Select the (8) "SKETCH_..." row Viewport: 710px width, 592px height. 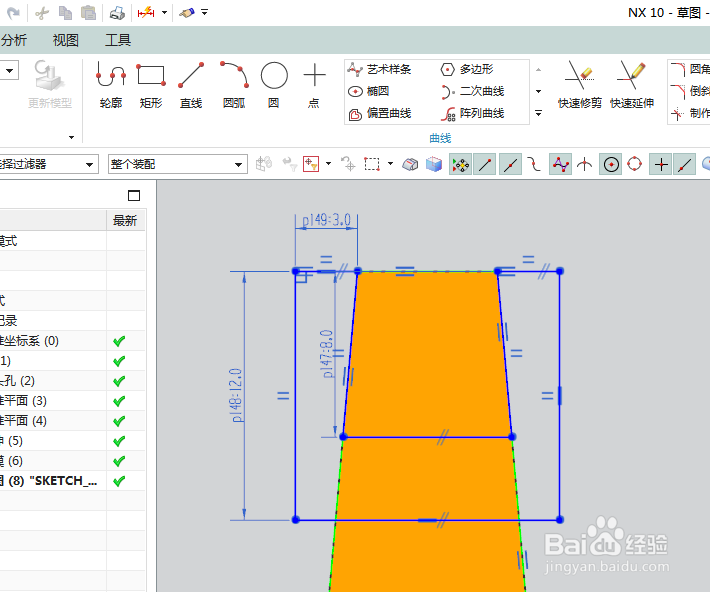[x=72, y=481]
